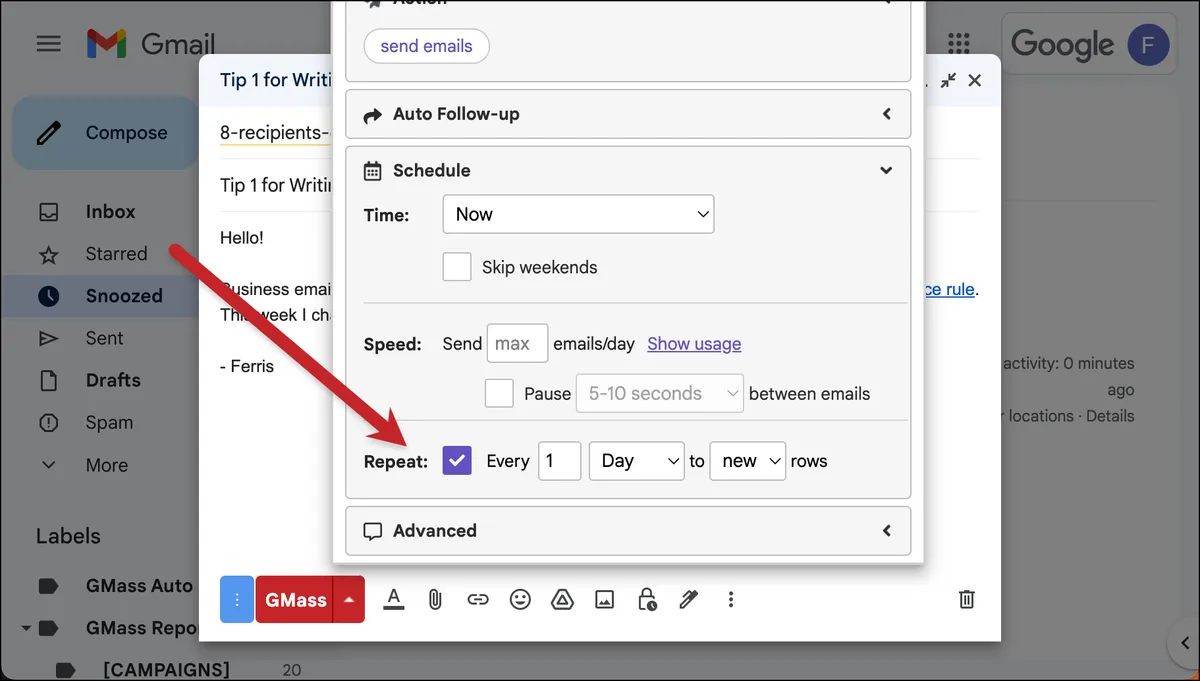Click the Compose button
The height and width of the screenshot is (681, 1200).
click(106, 133)
